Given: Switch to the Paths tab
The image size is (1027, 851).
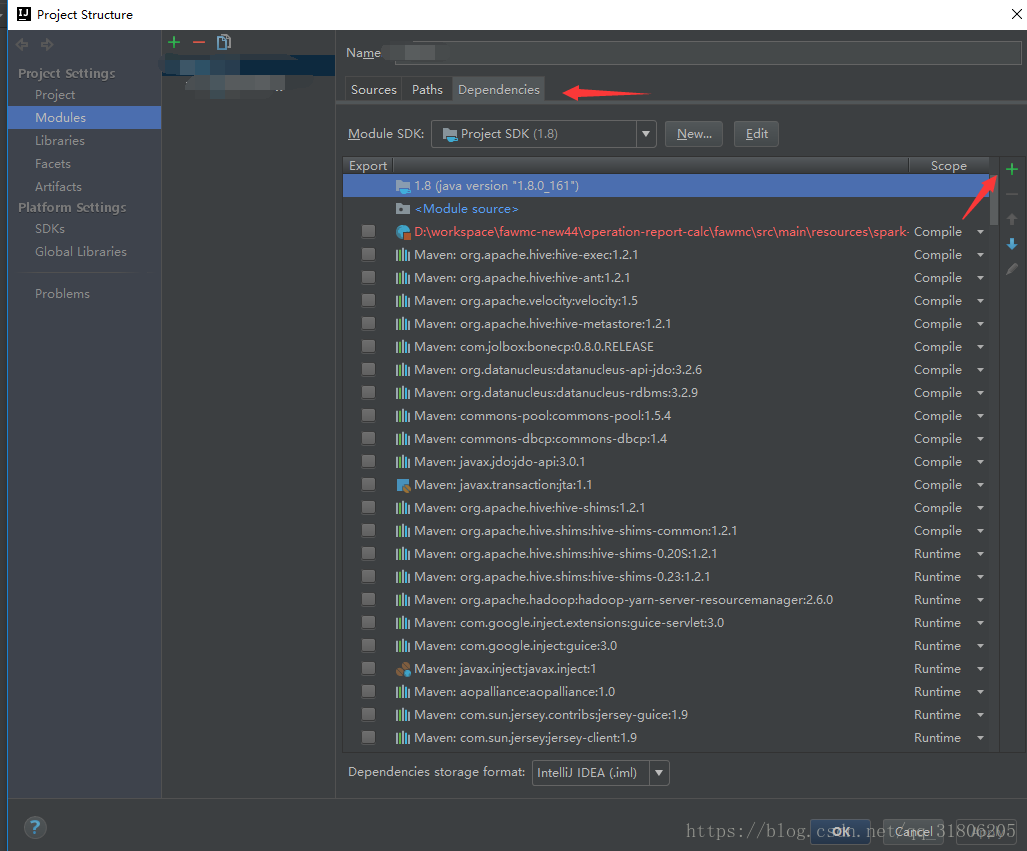Looking at the screenshot, I should [x=427, y=90].
